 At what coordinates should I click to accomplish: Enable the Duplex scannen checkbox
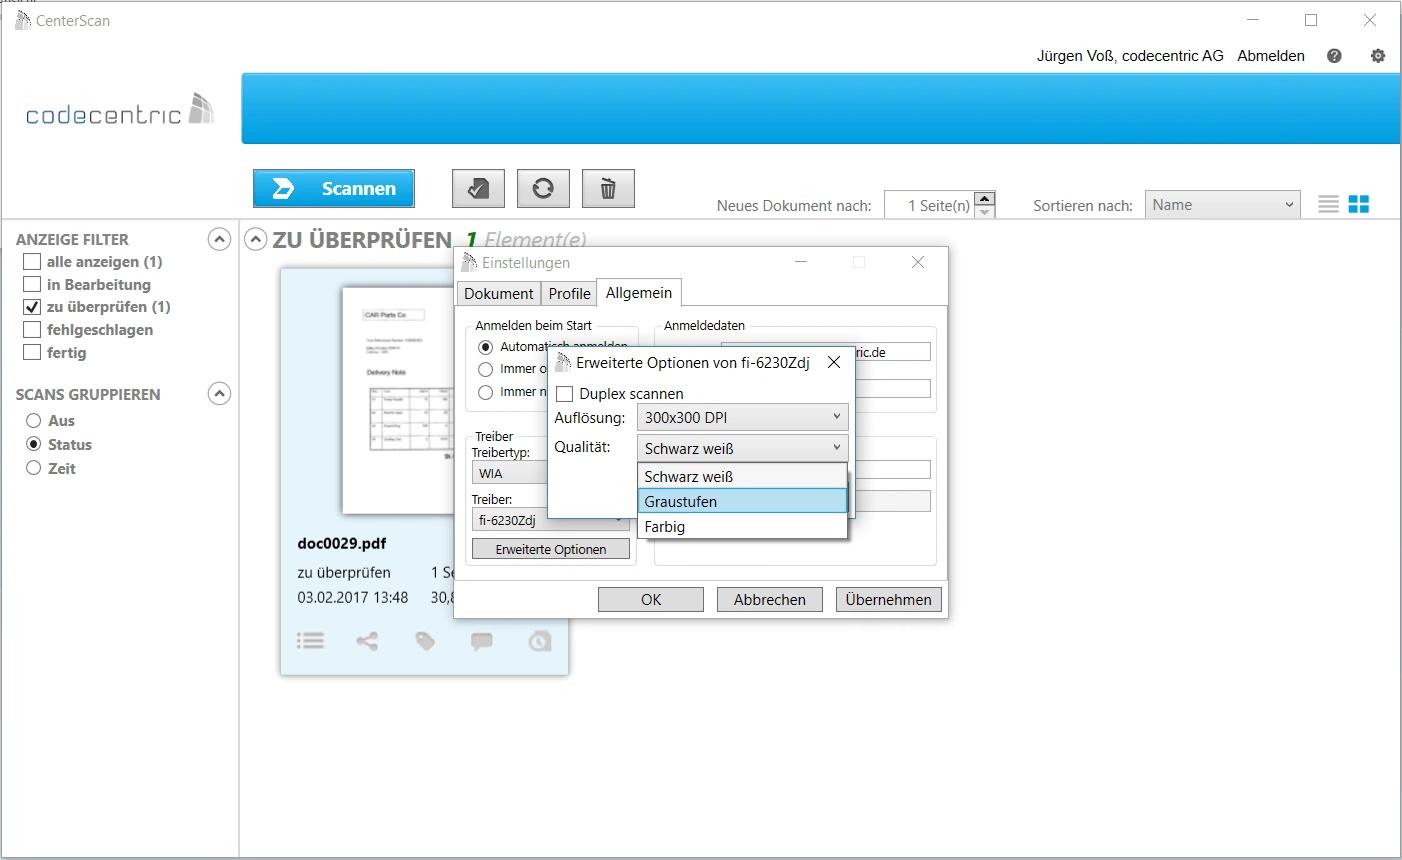coord(565,394)
